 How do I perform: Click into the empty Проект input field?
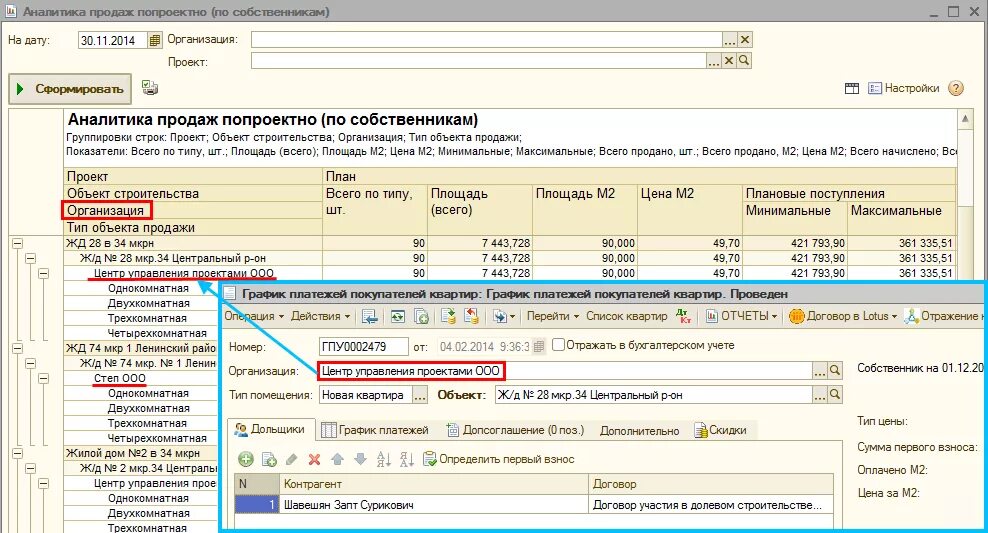478,61
